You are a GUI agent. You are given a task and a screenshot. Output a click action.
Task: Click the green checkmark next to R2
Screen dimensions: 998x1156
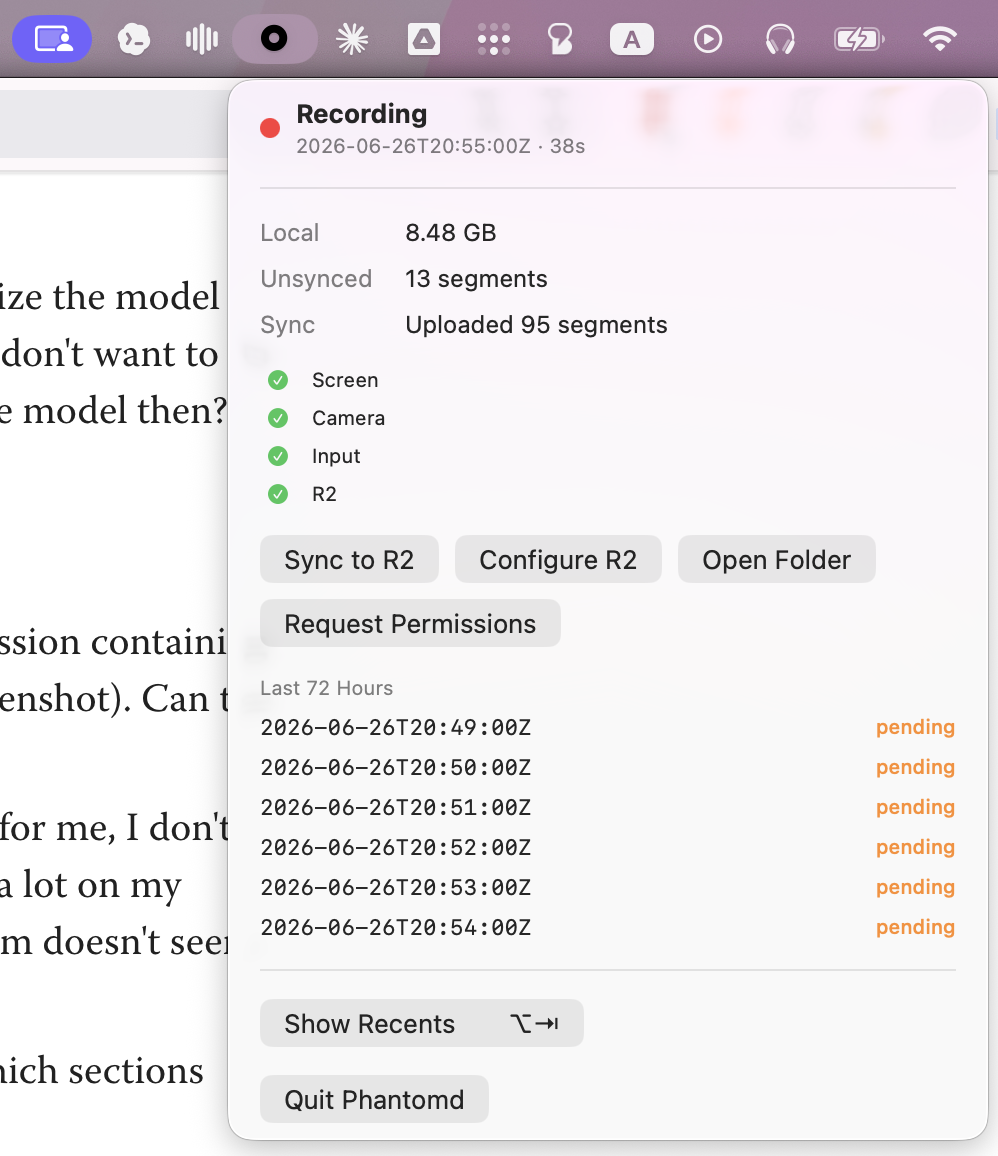click(278, 494)
